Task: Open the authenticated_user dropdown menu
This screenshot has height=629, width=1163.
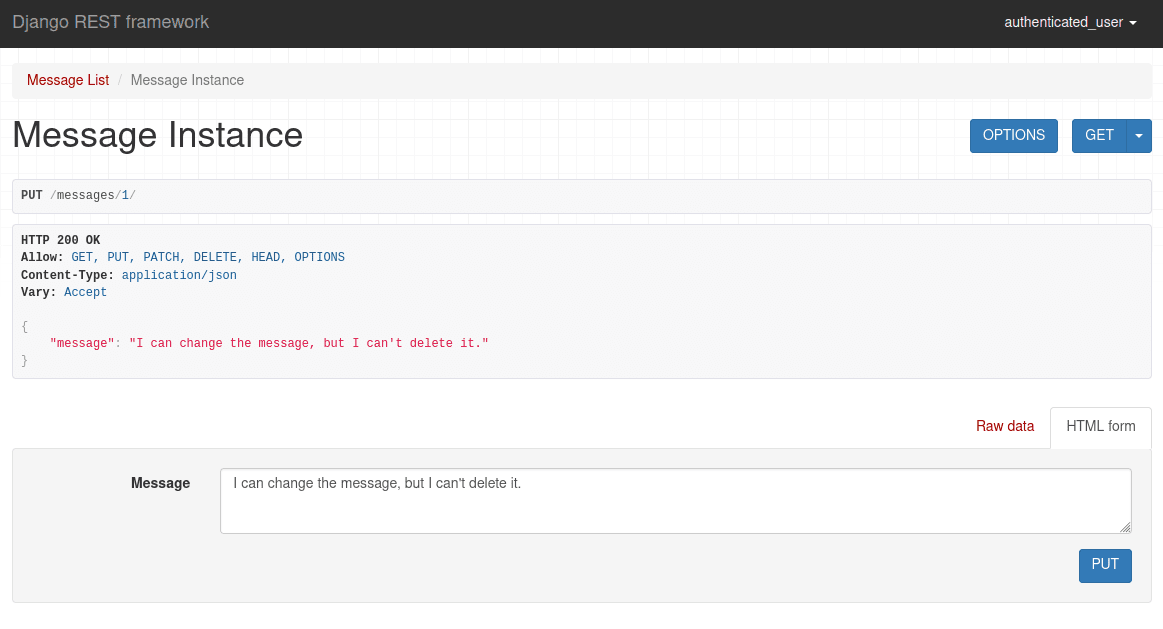Action: tap(1070, 22)
